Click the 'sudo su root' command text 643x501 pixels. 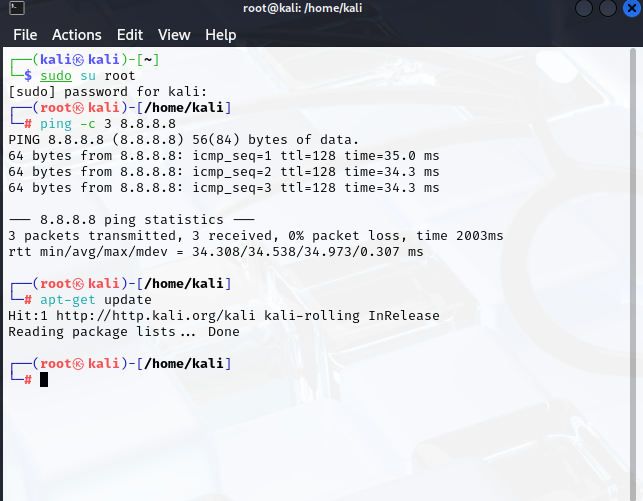87,76
